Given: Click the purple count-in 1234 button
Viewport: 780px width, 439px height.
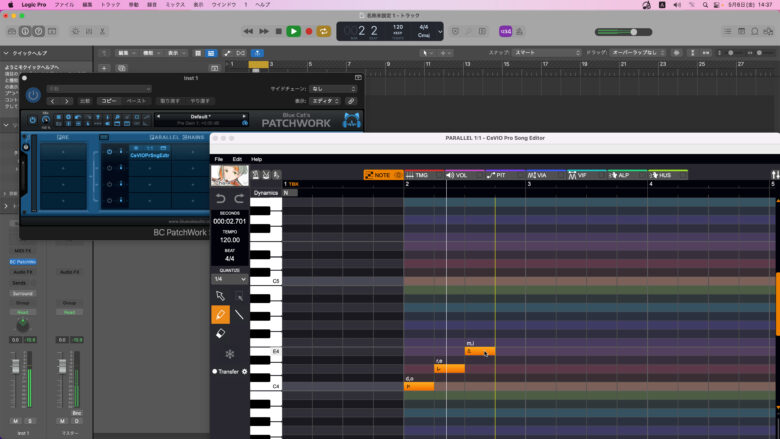Looking at the screenshot, I should (505, 31).
